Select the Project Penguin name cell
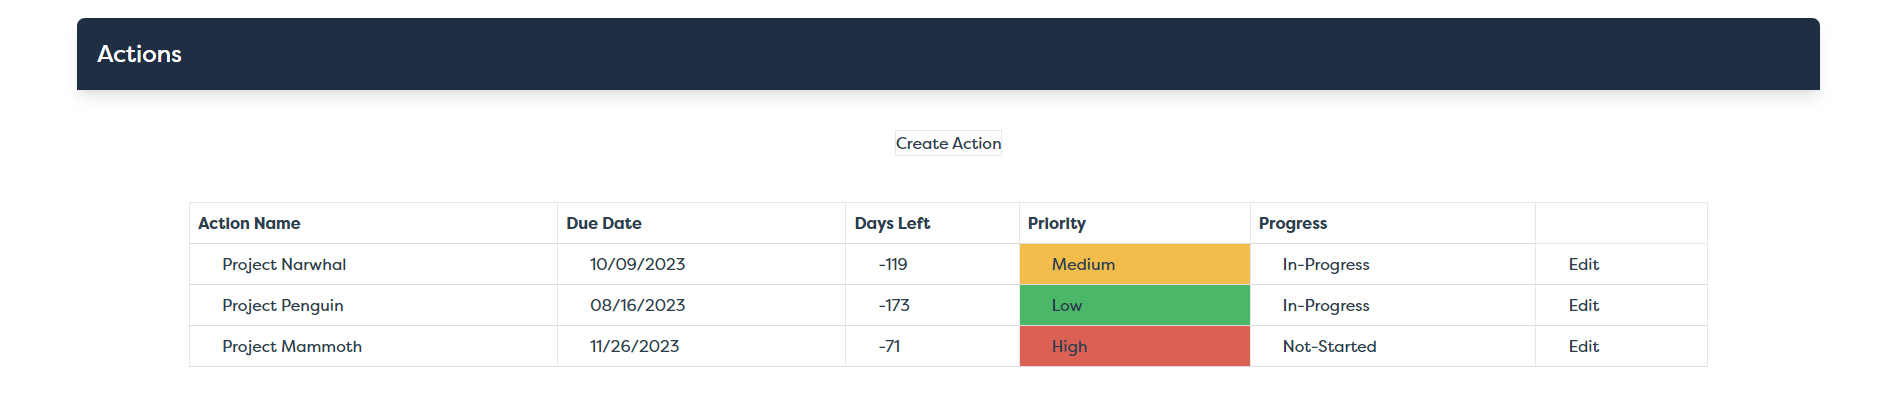This screenshot has height=399, width=1900. [x=374, y=305]
